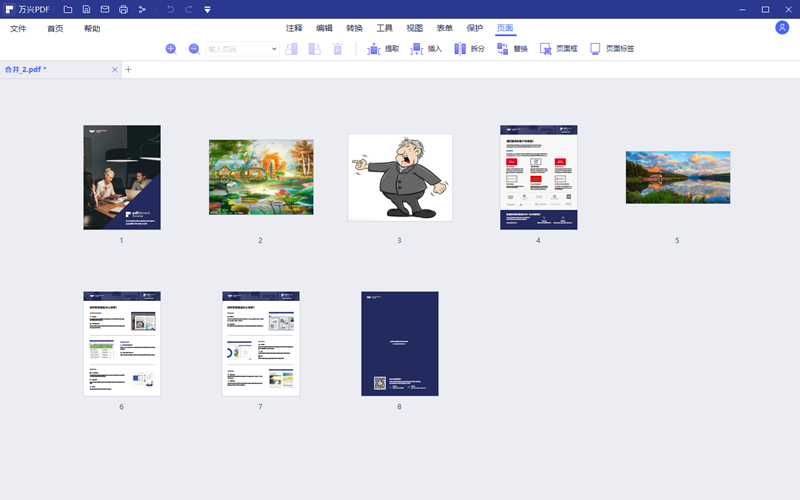Click the zoom in magnifier icon
Image resolution: width=800 pixels, height=500 pixels.
[171, 48]
